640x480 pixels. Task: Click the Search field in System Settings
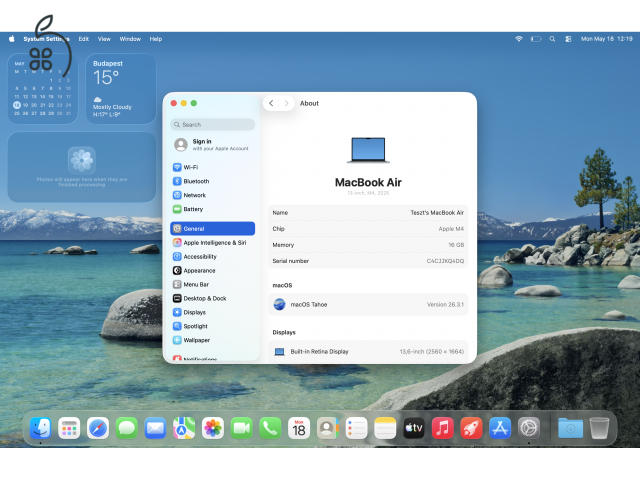(x=213, y=124)
